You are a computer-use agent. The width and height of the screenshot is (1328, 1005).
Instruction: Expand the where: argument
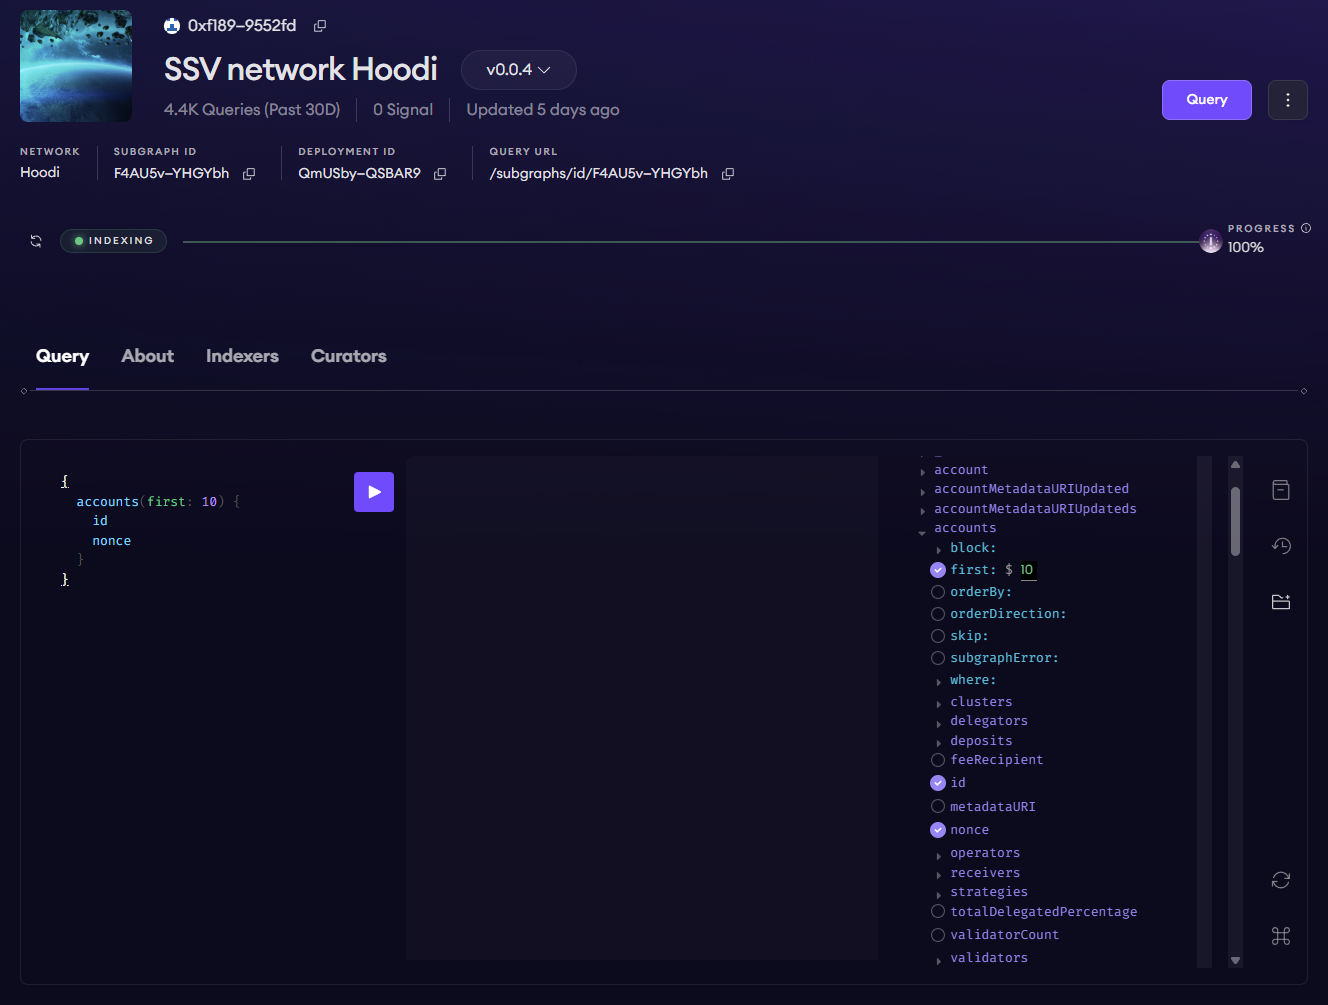(938, 682)
